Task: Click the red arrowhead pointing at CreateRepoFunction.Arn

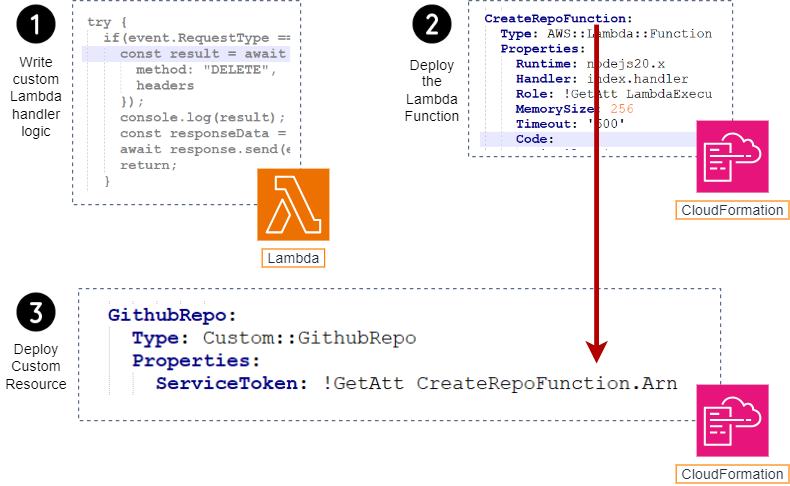Action: coord(597,351)
